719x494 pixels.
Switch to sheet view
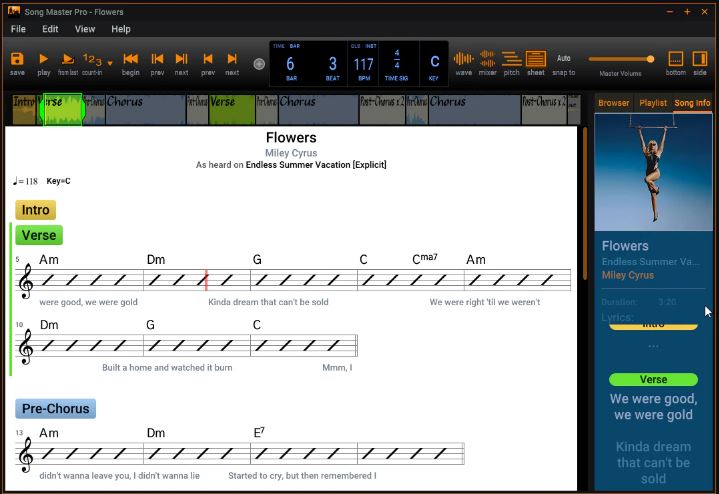[x=536, y=62]
